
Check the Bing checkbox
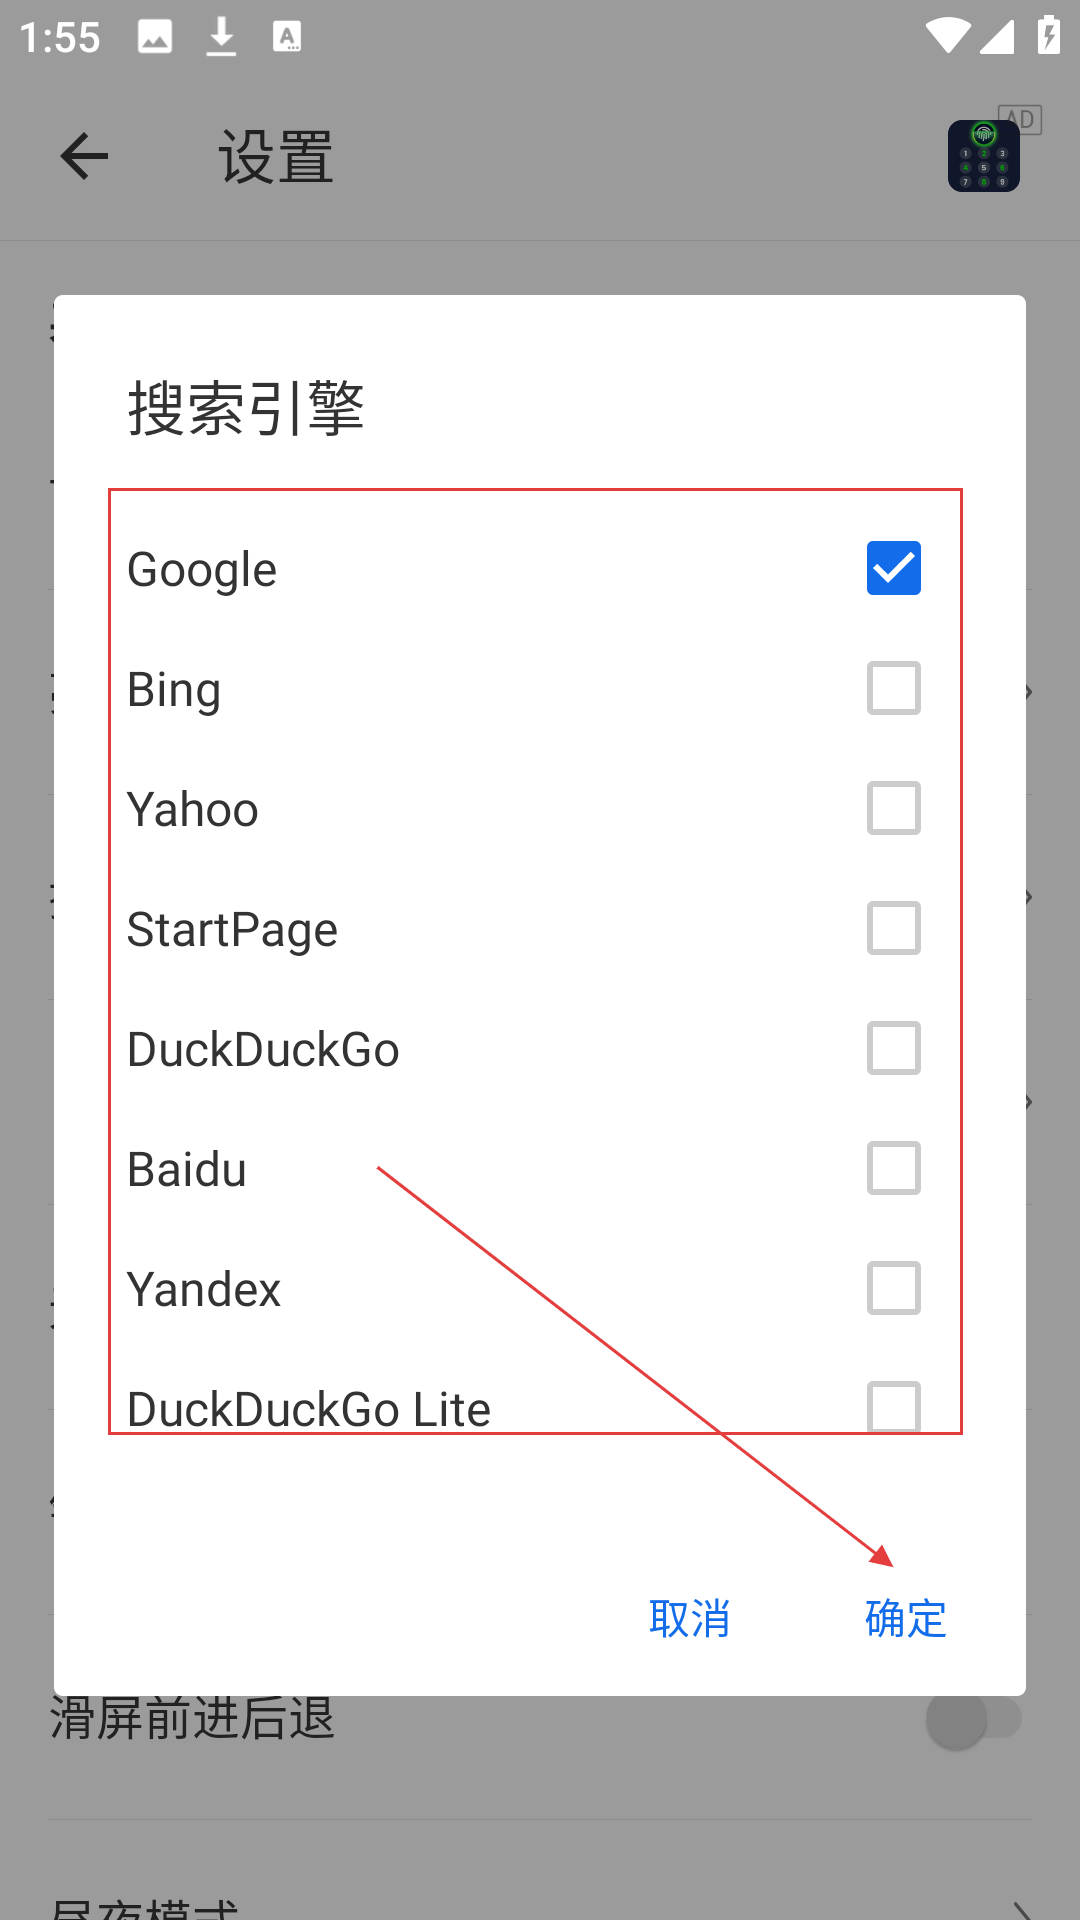click(x=894, y=688)
